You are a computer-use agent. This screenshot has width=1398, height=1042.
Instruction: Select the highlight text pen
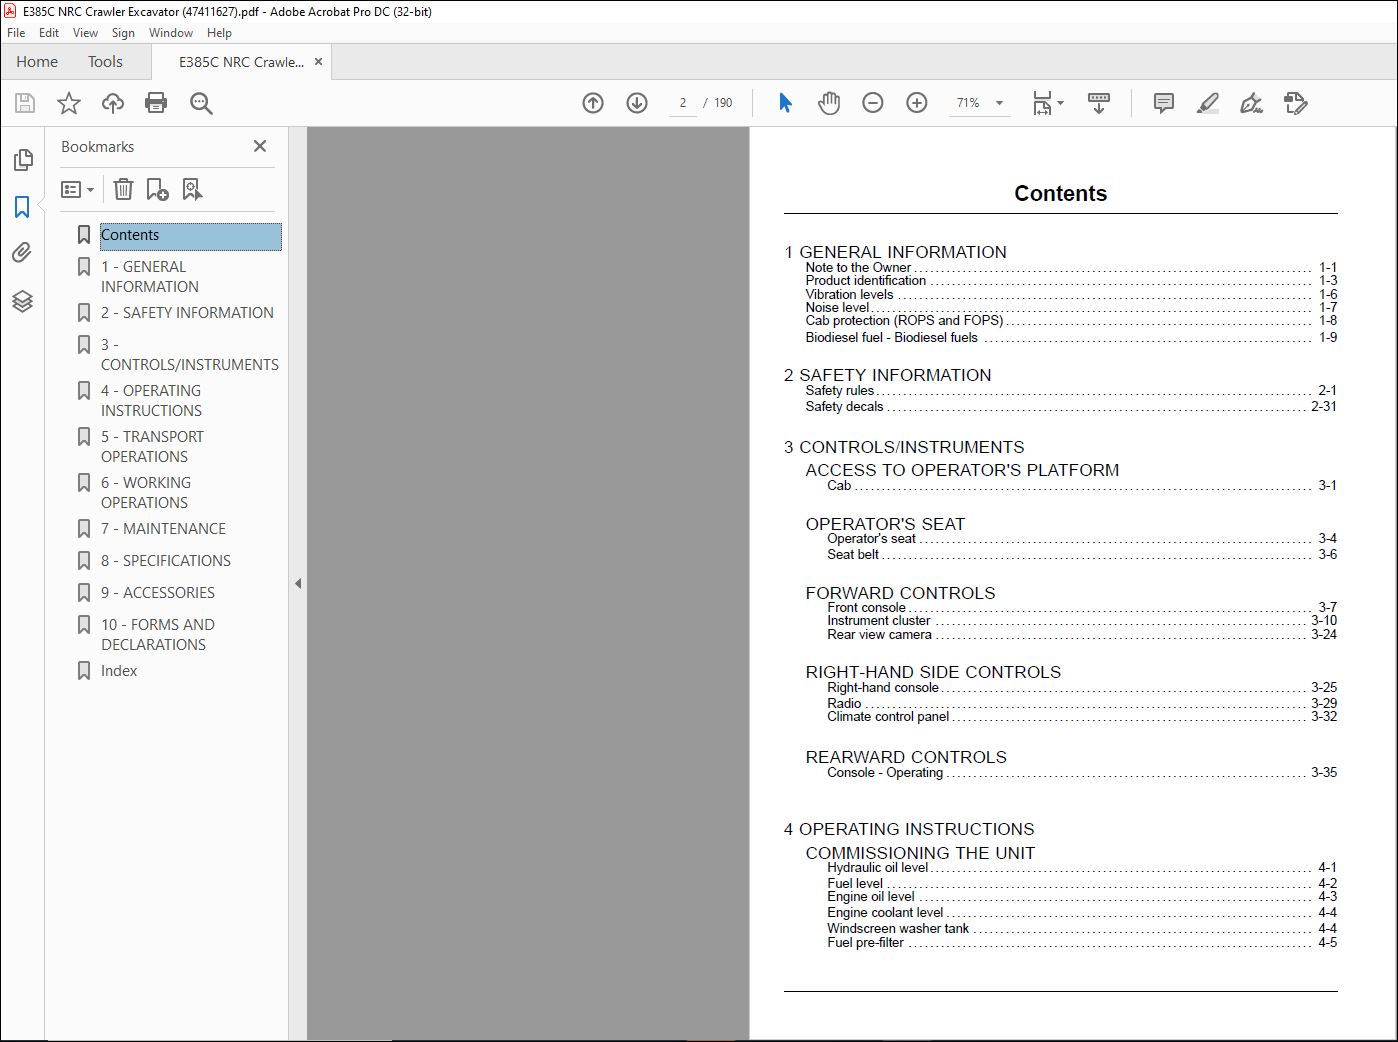coord(1208,103)
